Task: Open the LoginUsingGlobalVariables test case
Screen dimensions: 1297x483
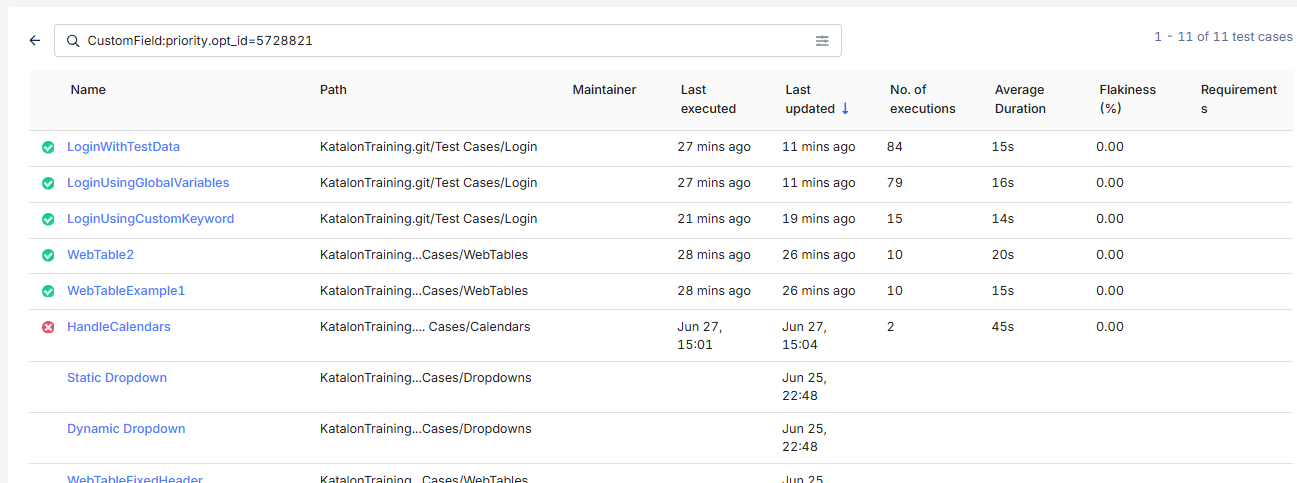Action: (148, 183)
